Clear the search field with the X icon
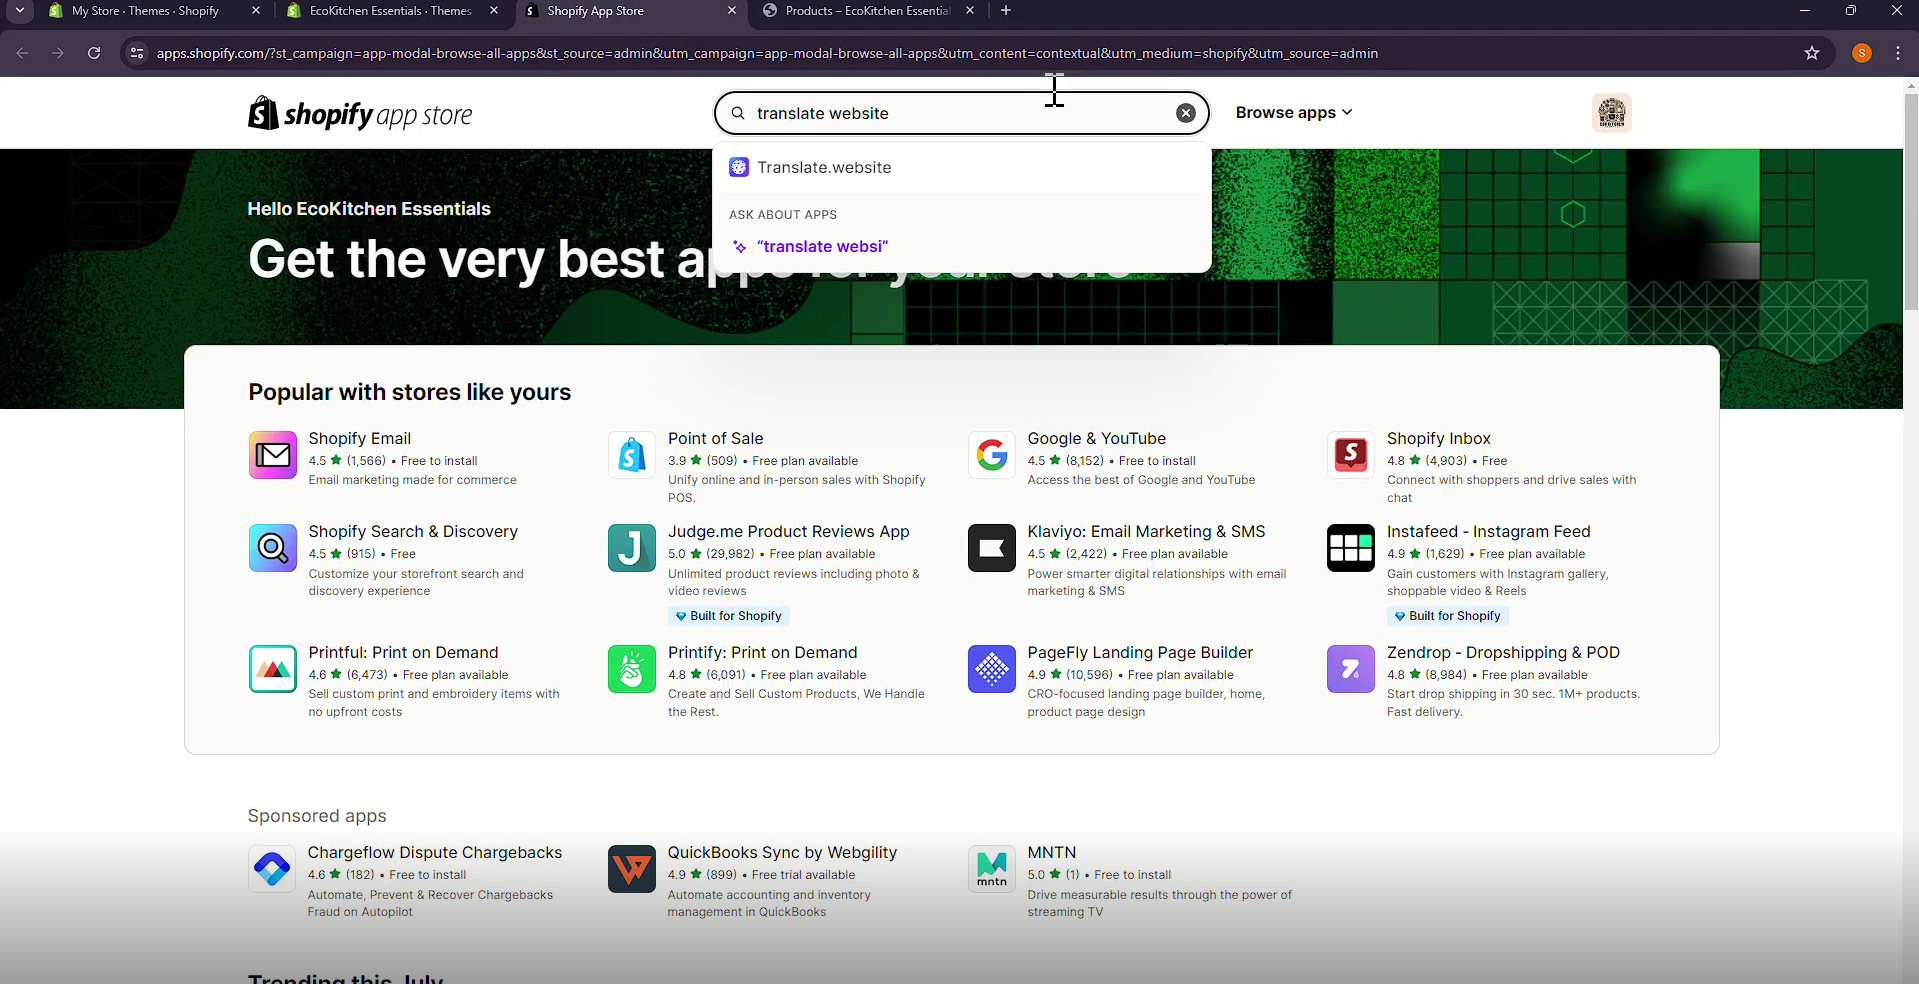The height and width of the screenshot is (984, 1919). point(1186,113)
